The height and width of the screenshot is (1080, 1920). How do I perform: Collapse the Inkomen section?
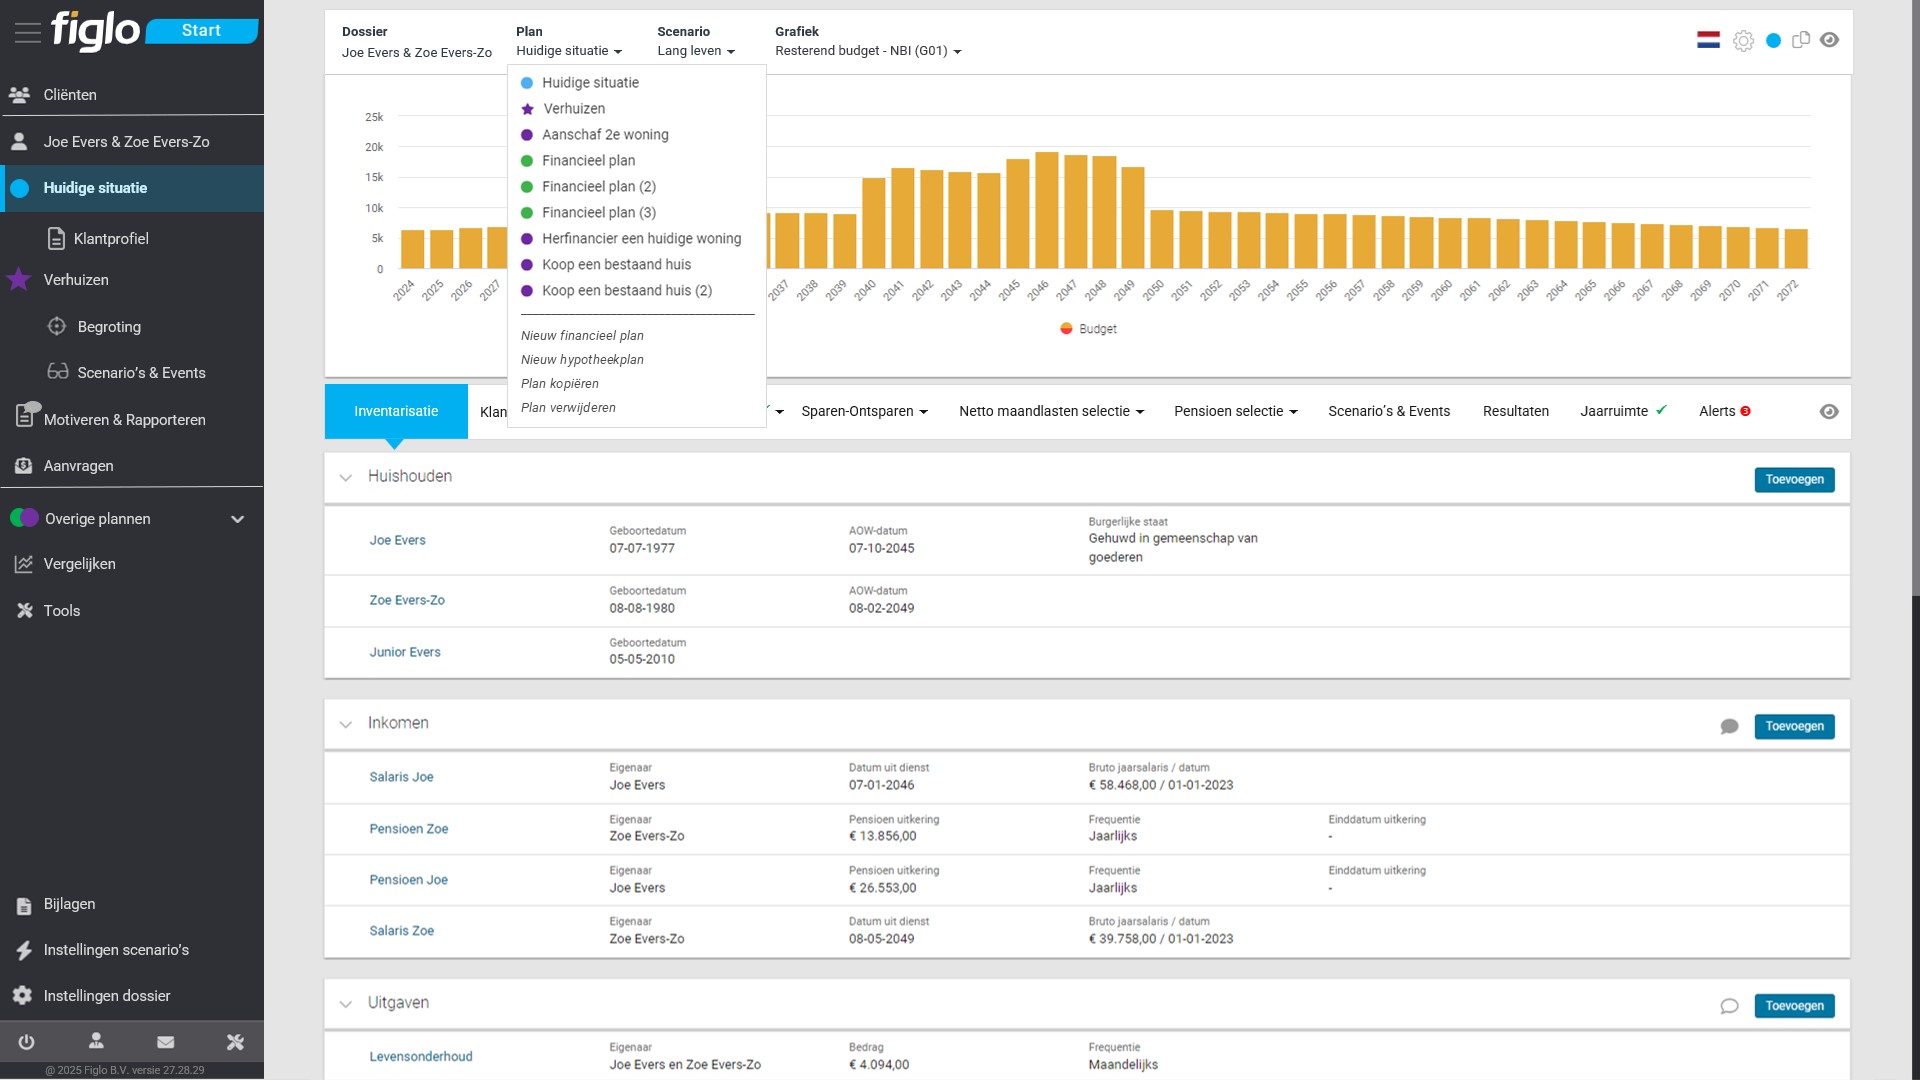(345, 724)
